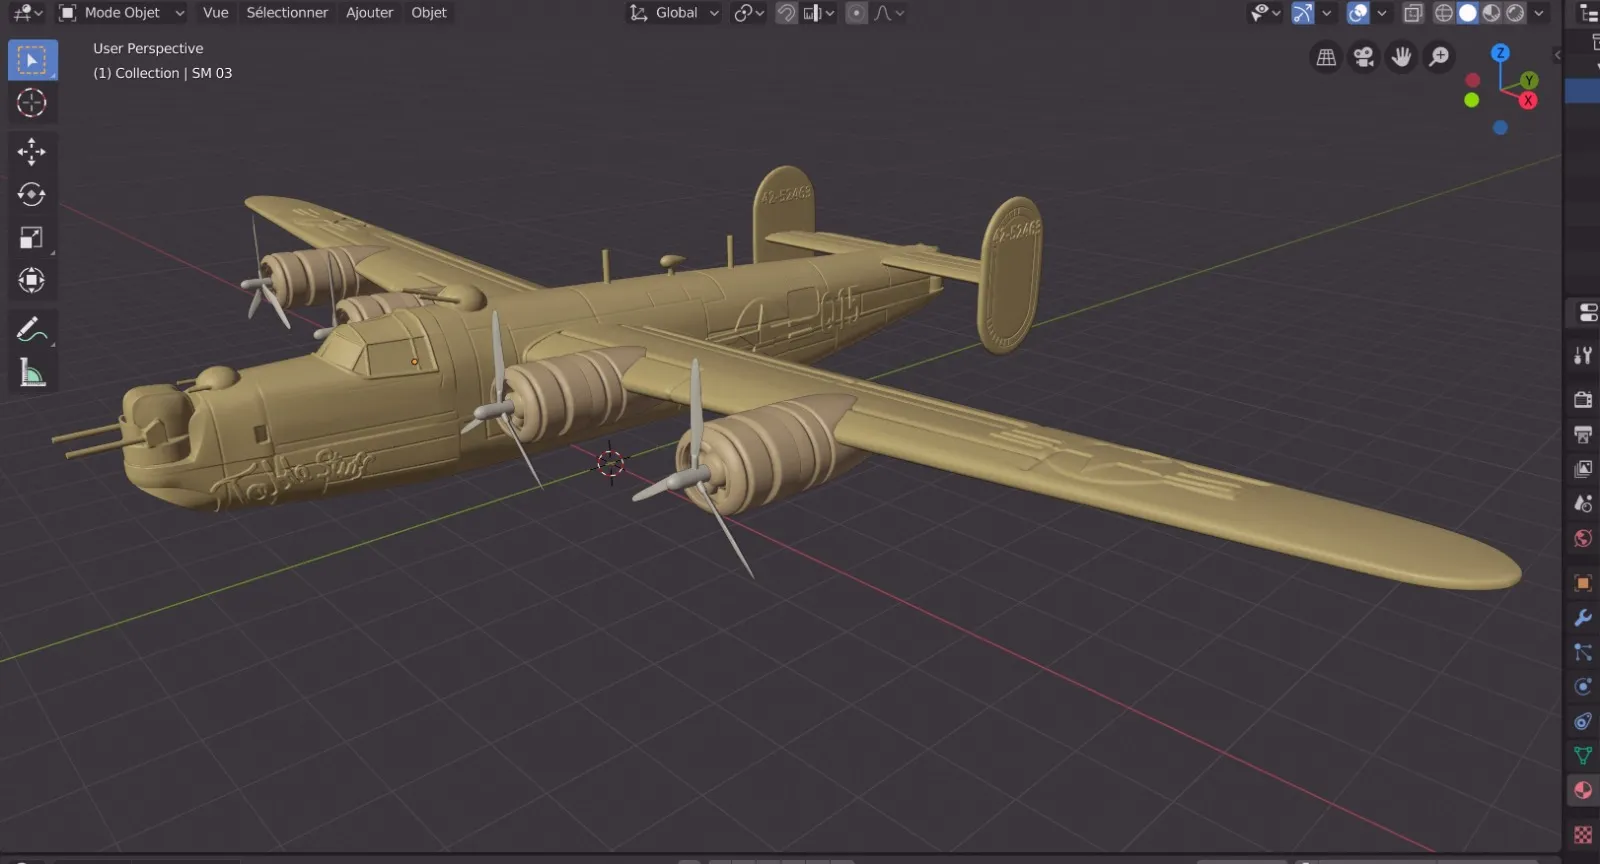Toggle the snapping magnet
1600x864 pixels.
coord(787,13)
